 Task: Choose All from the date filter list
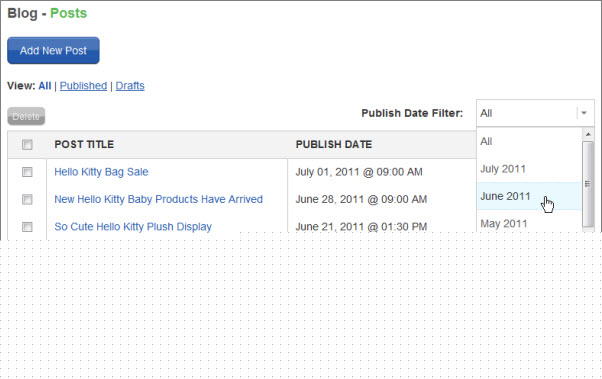(529, 141)
